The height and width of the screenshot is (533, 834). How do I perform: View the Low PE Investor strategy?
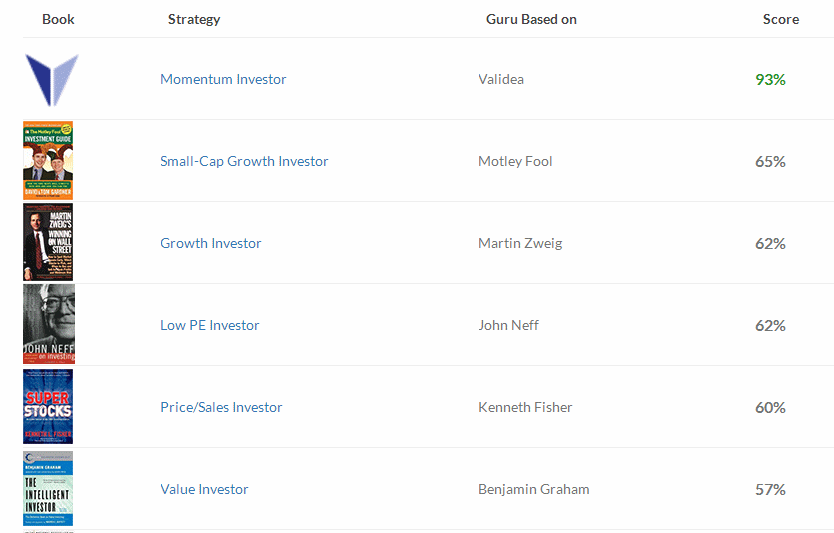coord(210,325)
